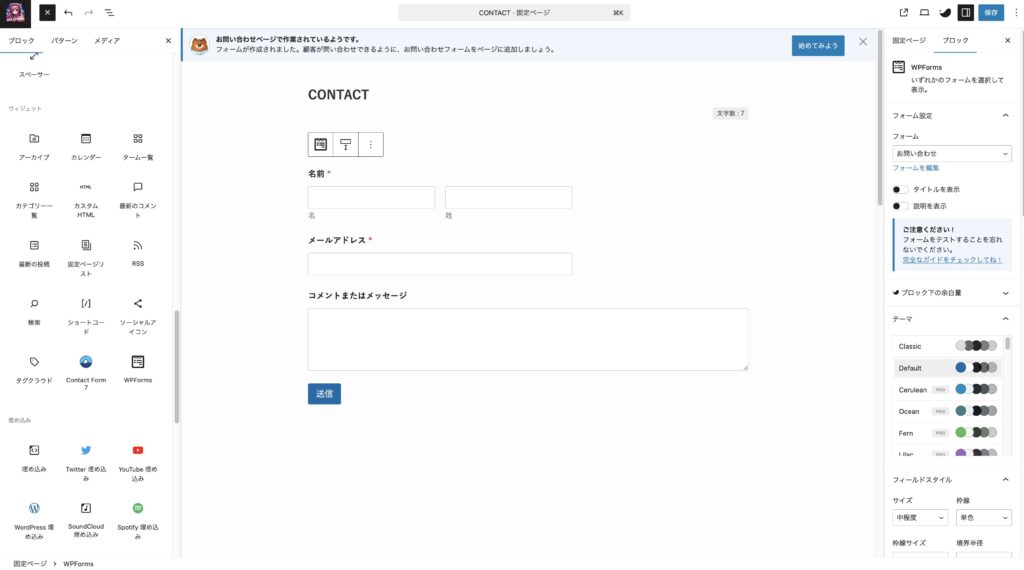Image resolution: width=1024 pixels, height=570 pixels.
Task: Add the Contact Form 7 block
Action: [x=86, y=367]
